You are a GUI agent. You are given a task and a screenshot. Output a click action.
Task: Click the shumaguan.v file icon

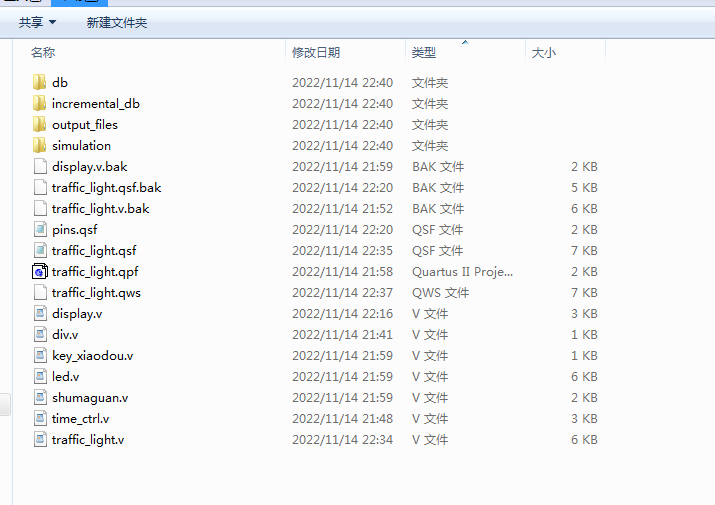coord(39,397)
